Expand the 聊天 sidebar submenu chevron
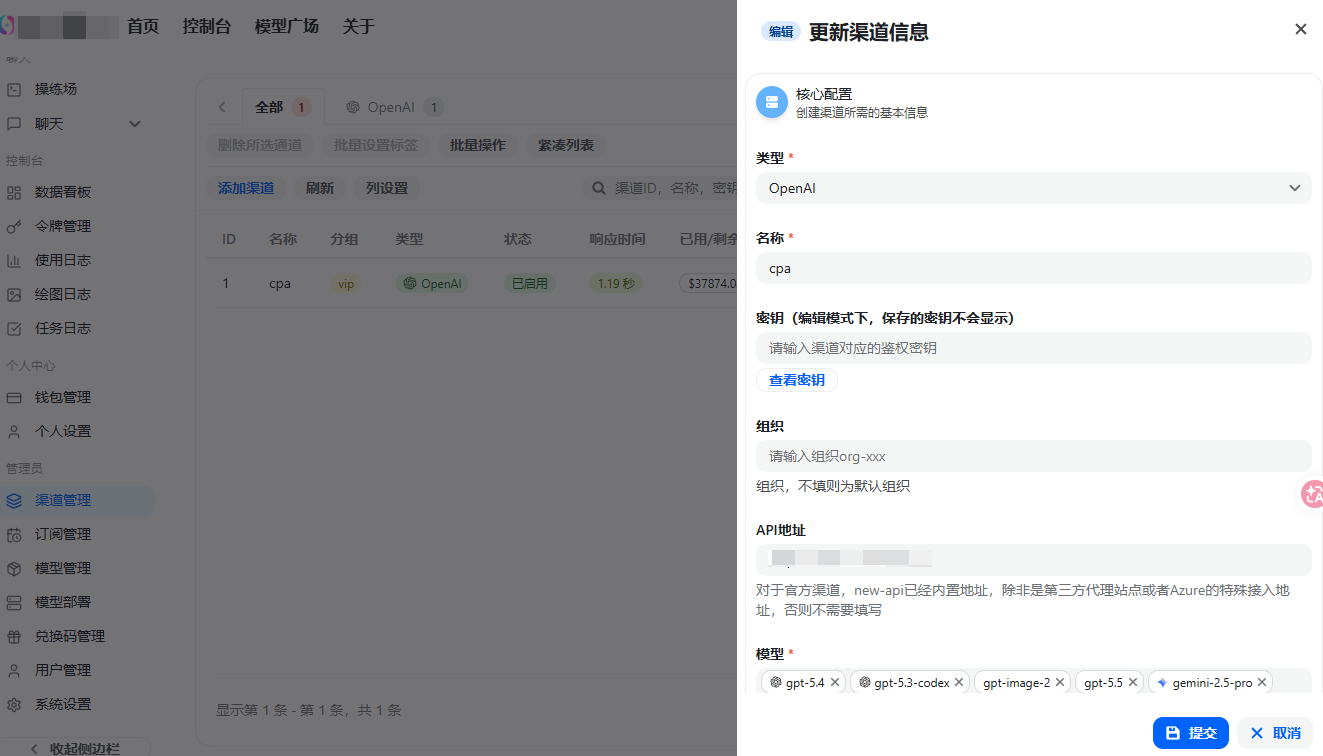 (x=135, y=124)
